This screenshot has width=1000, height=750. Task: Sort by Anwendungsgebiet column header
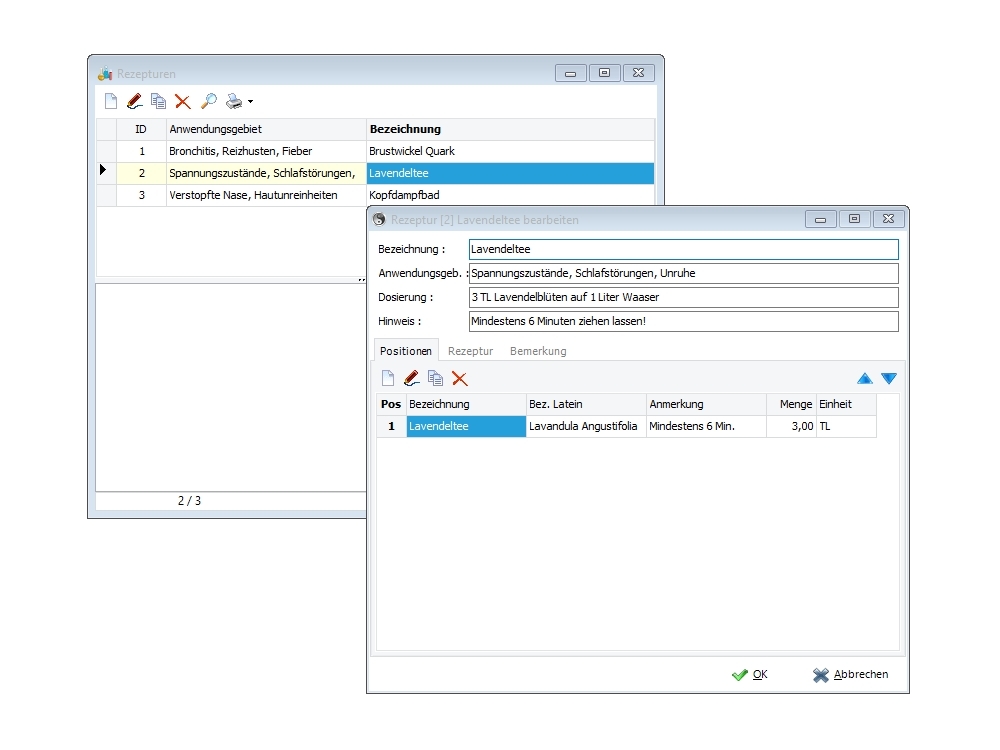click(x=266, y=129)
